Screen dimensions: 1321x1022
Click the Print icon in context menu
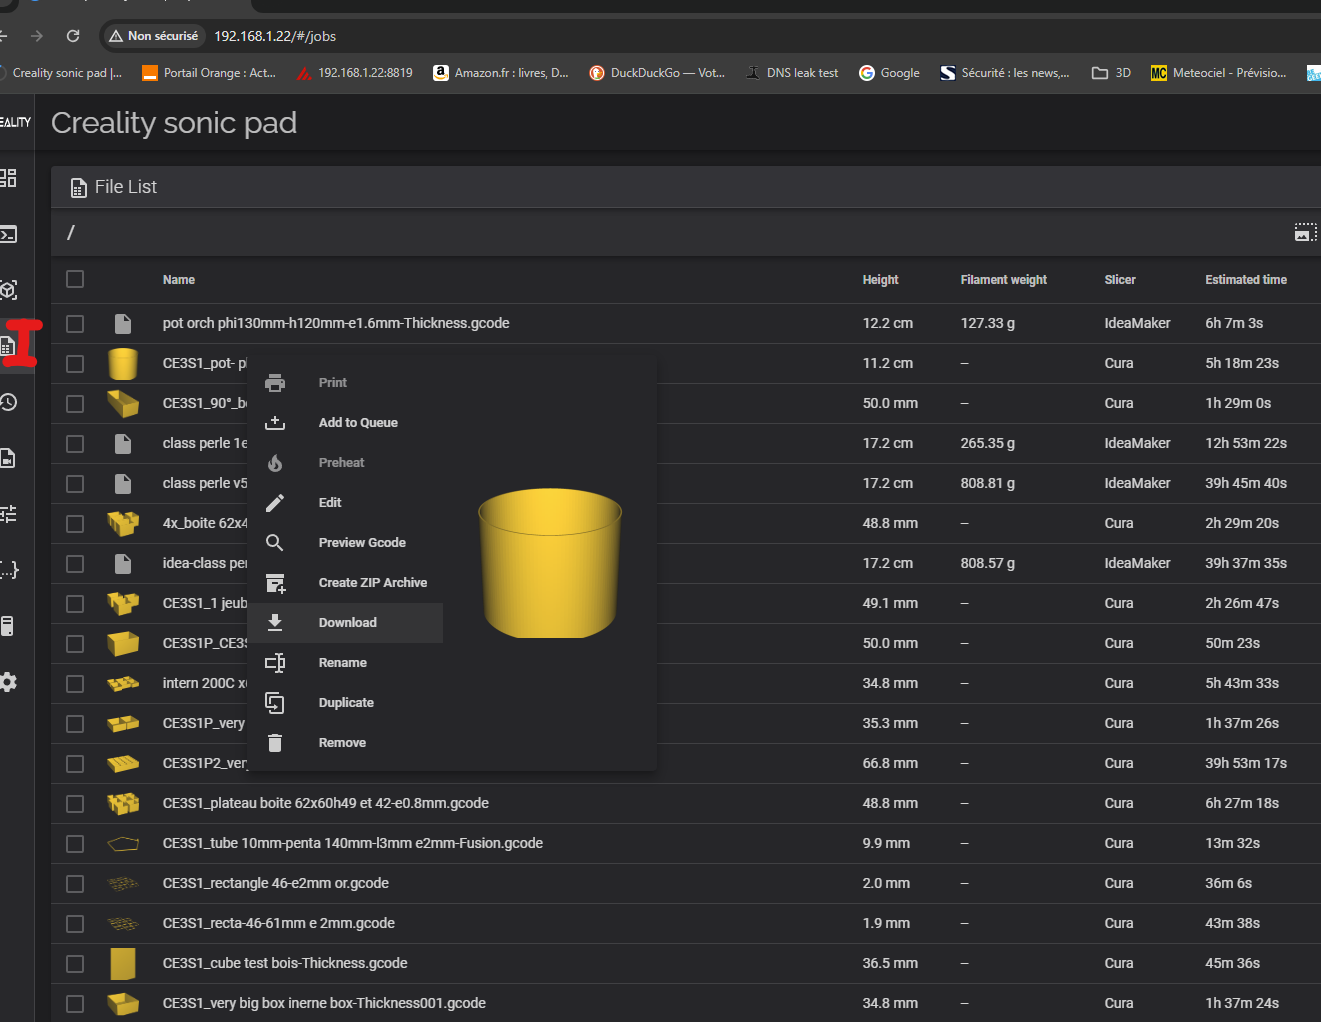[x=275, y=383]
